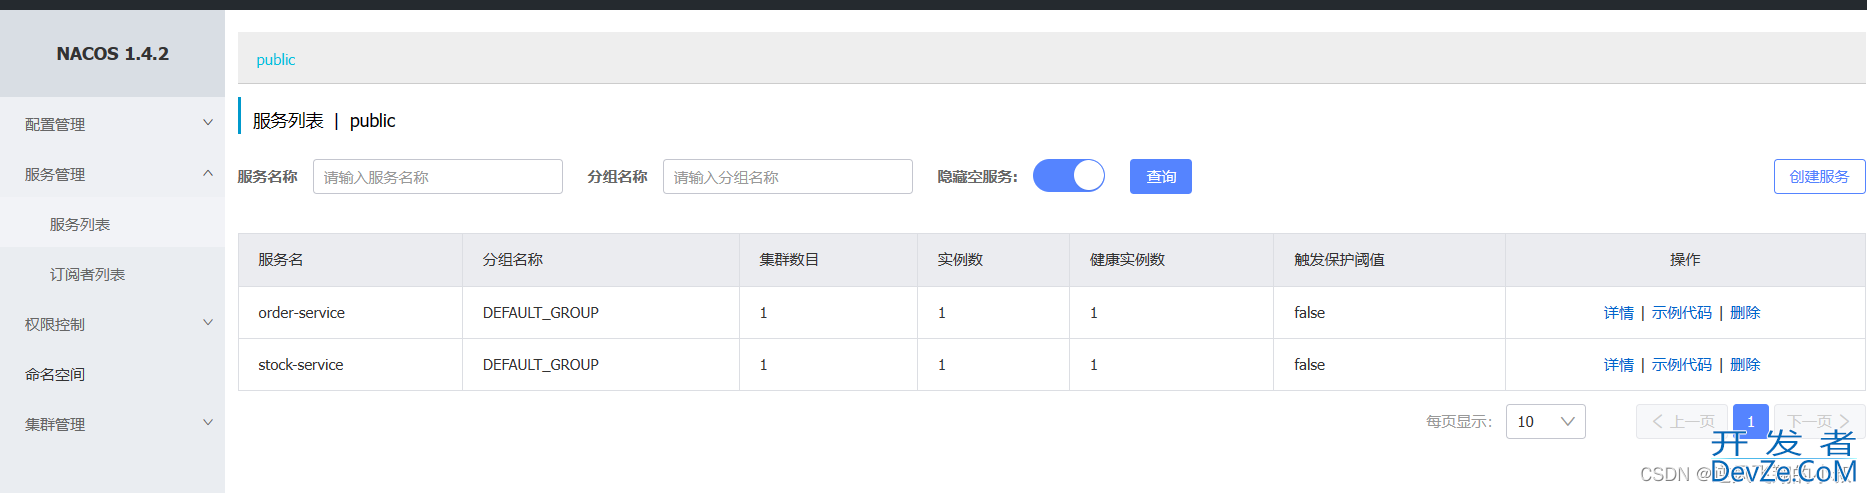Viewport: 1867px width, 493px height.
Task: Click the 下一页 next page button
Action: point(1819,422)
